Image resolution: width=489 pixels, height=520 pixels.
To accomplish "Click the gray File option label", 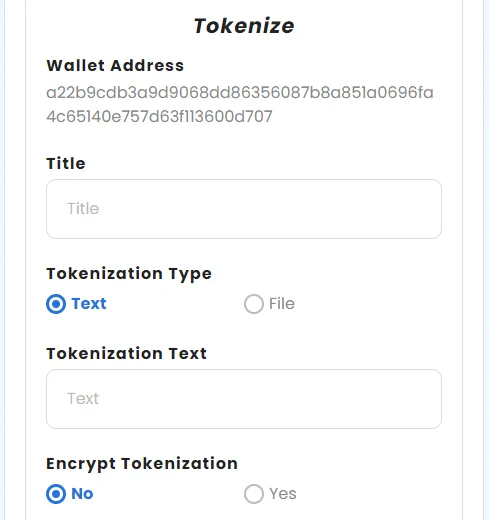I will [282, 304].
